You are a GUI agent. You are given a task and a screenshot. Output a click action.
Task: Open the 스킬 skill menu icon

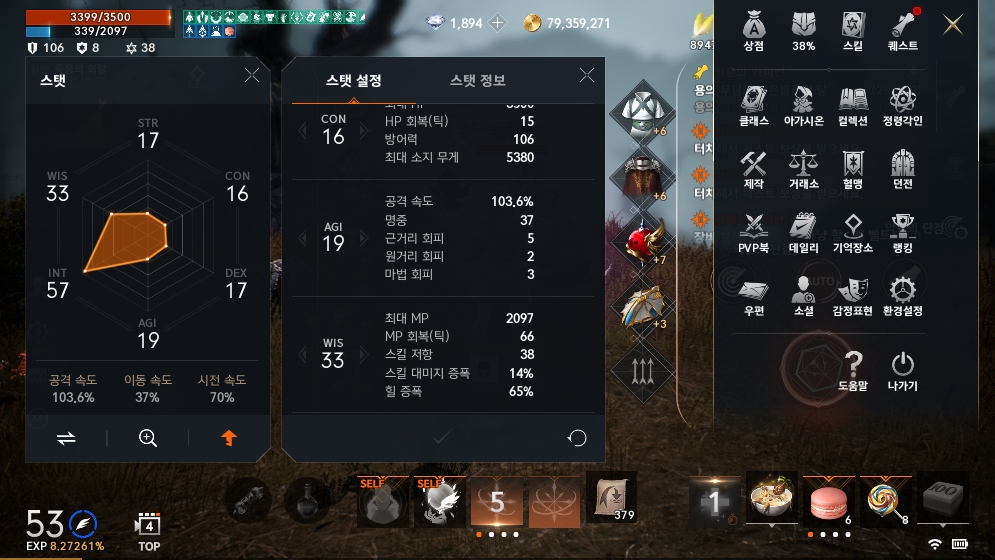pyautogui.click(x=853, y=31)
